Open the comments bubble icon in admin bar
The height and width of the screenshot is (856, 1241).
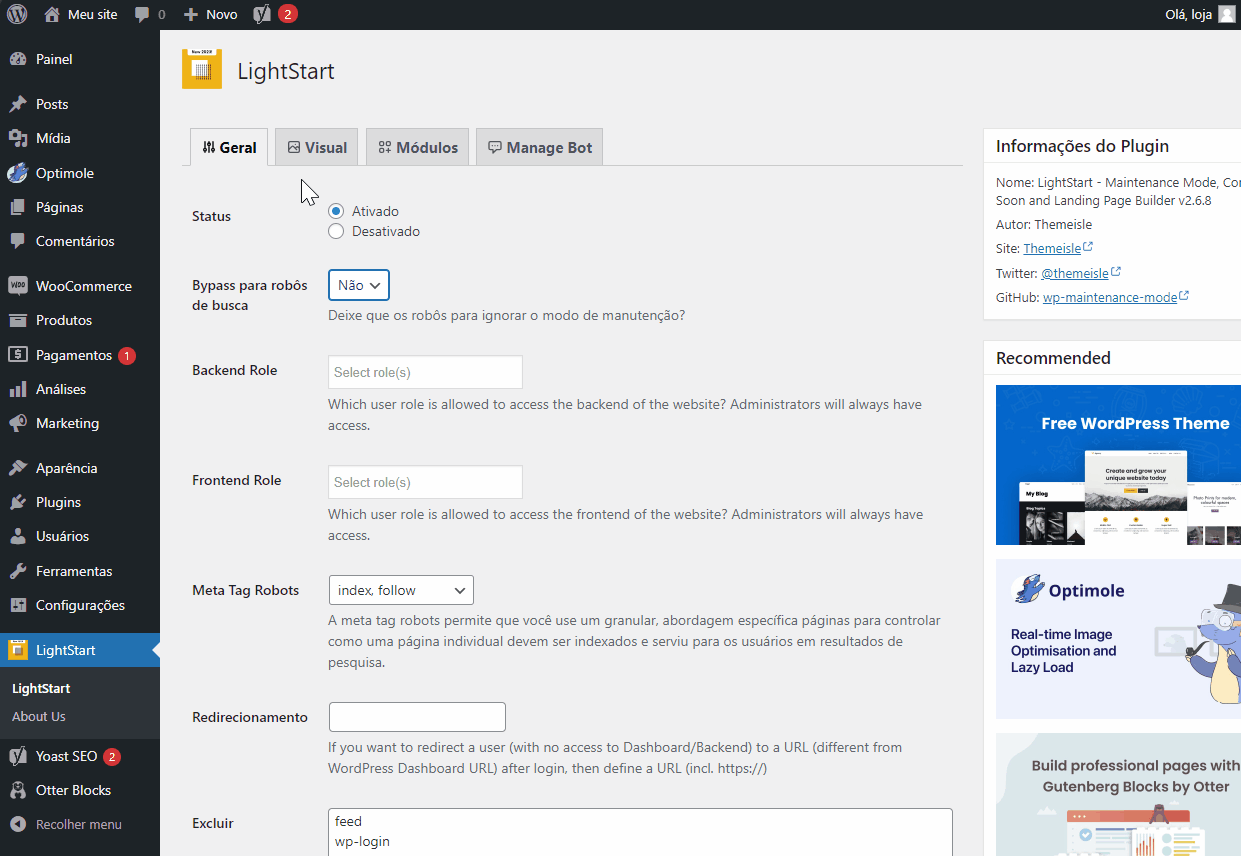(x=142, y=14)
